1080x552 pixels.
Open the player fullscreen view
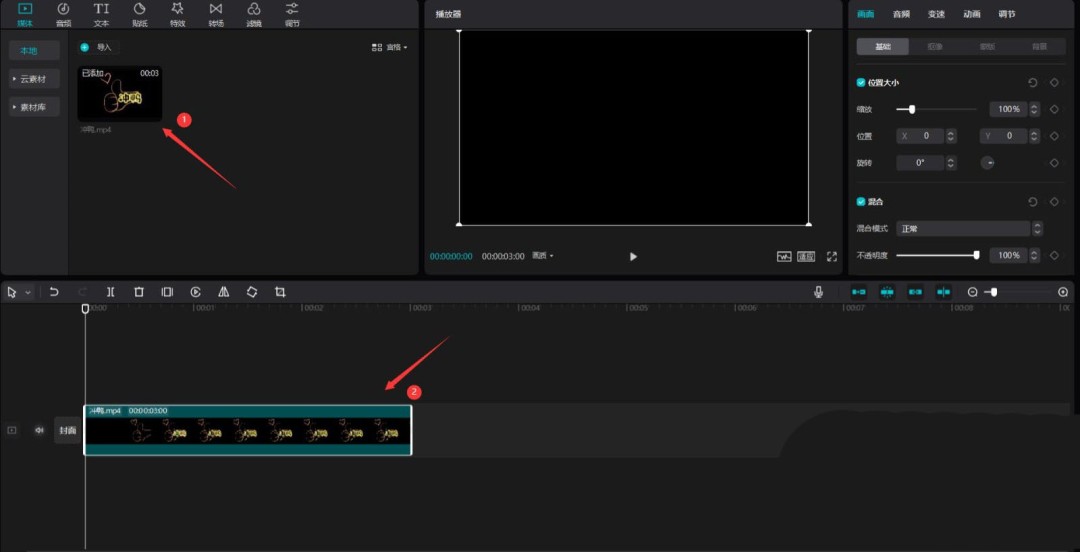tap(832, 256)
